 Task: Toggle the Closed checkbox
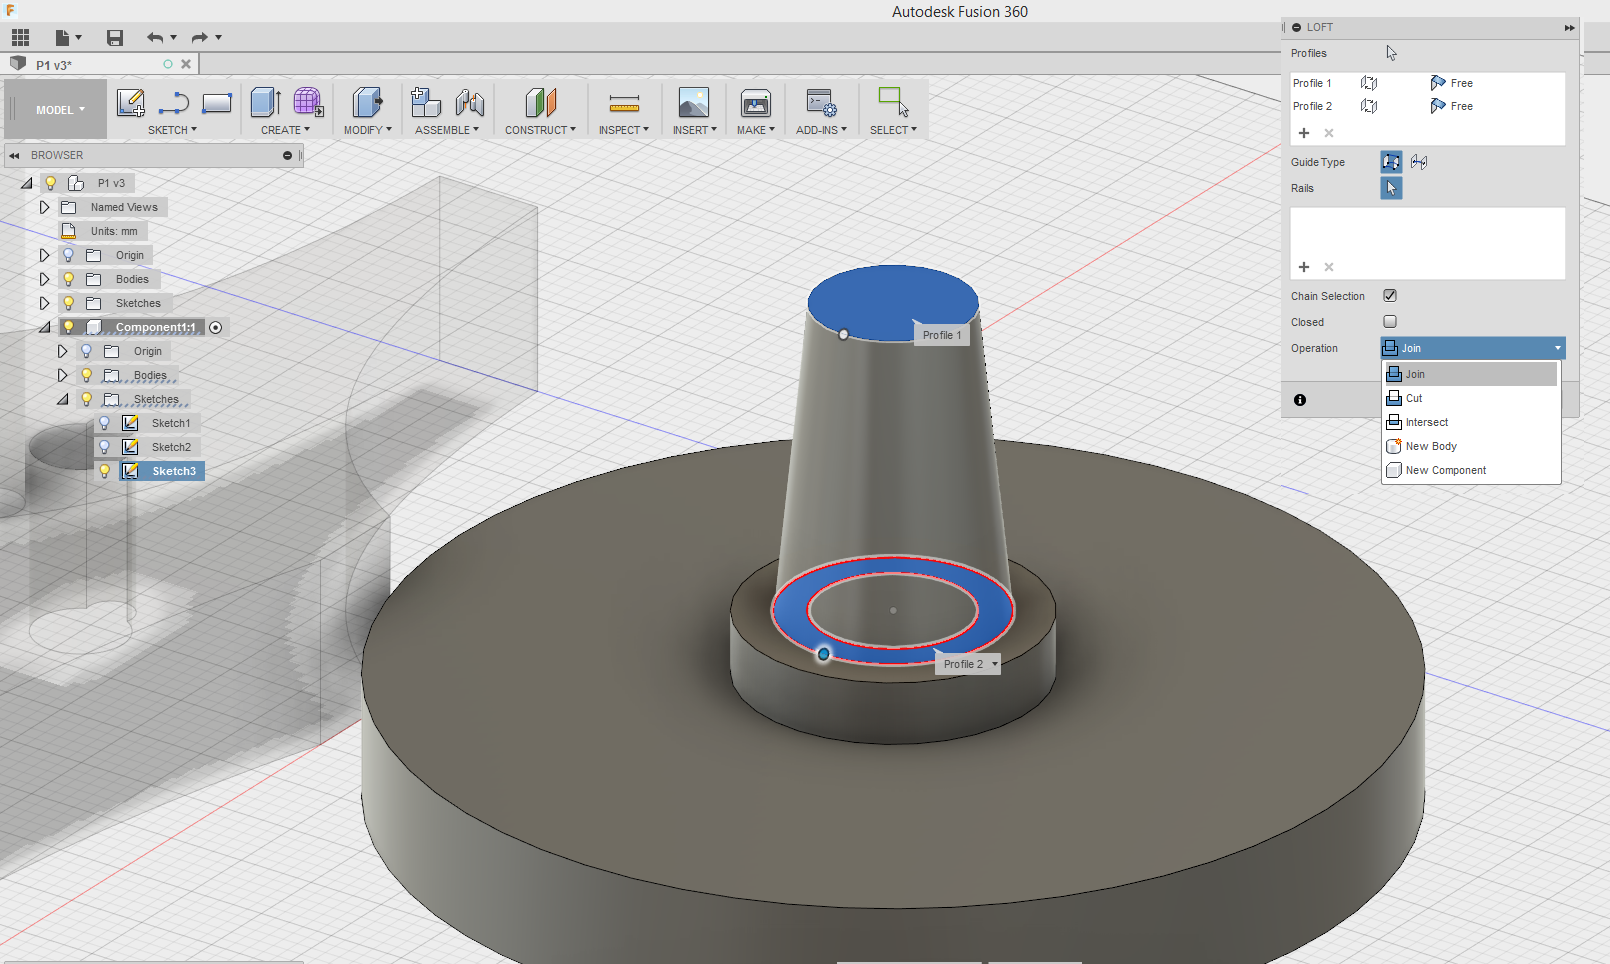click(x=1390, y=321)
